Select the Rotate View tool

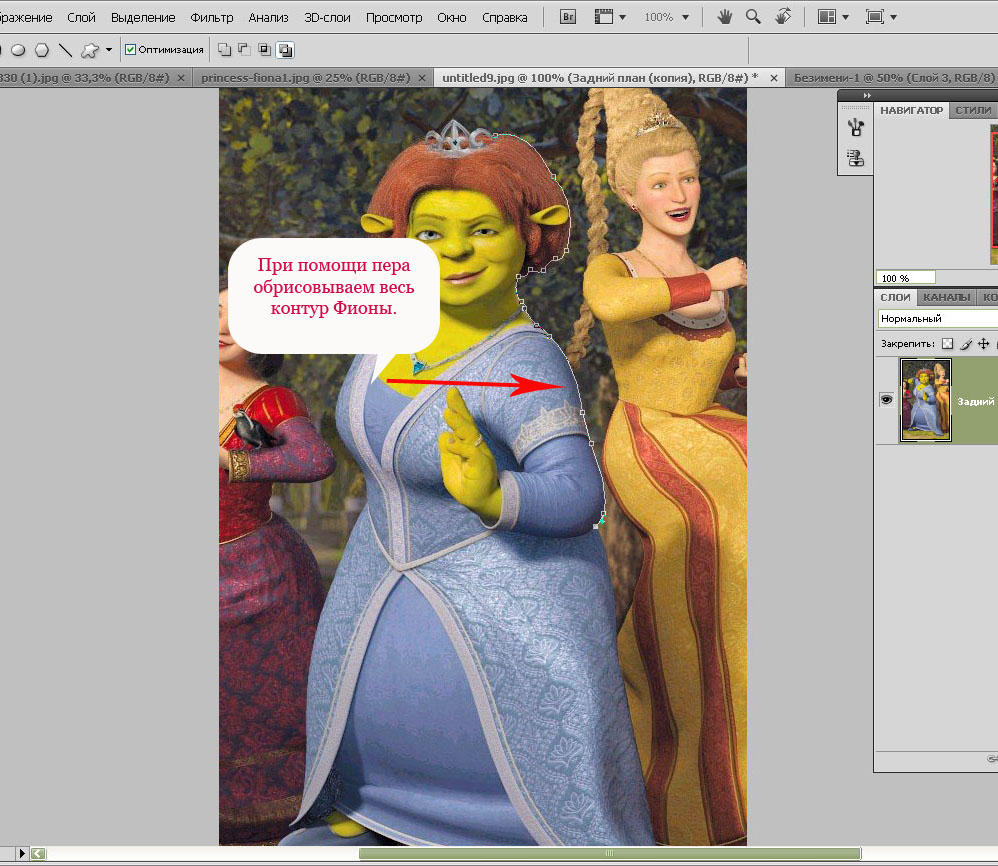click(783, 17)
